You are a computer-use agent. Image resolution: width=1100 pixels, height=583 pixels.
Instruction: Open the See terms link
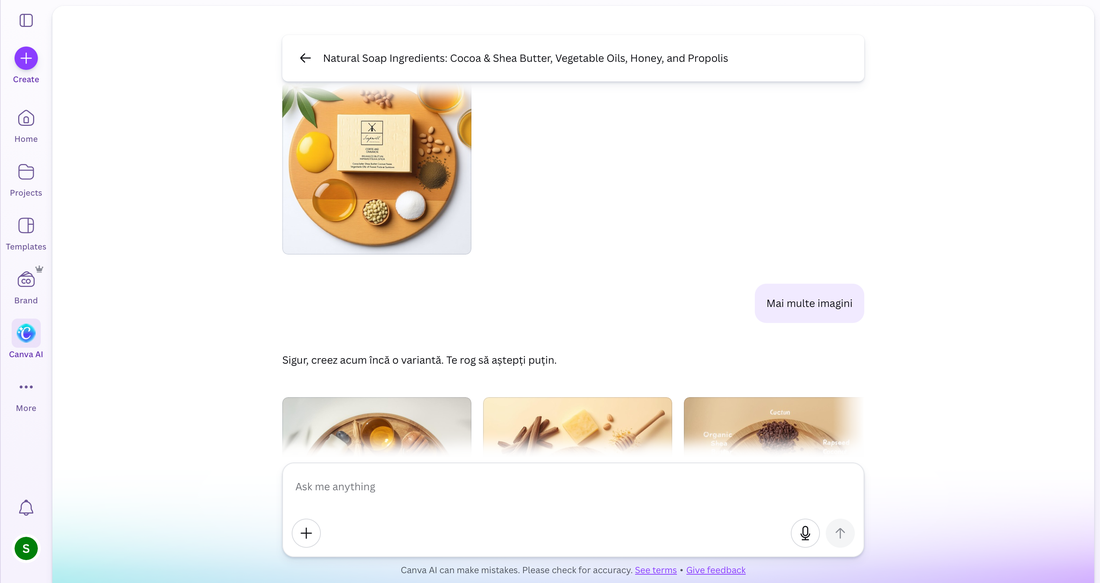(x=656, y=570)
